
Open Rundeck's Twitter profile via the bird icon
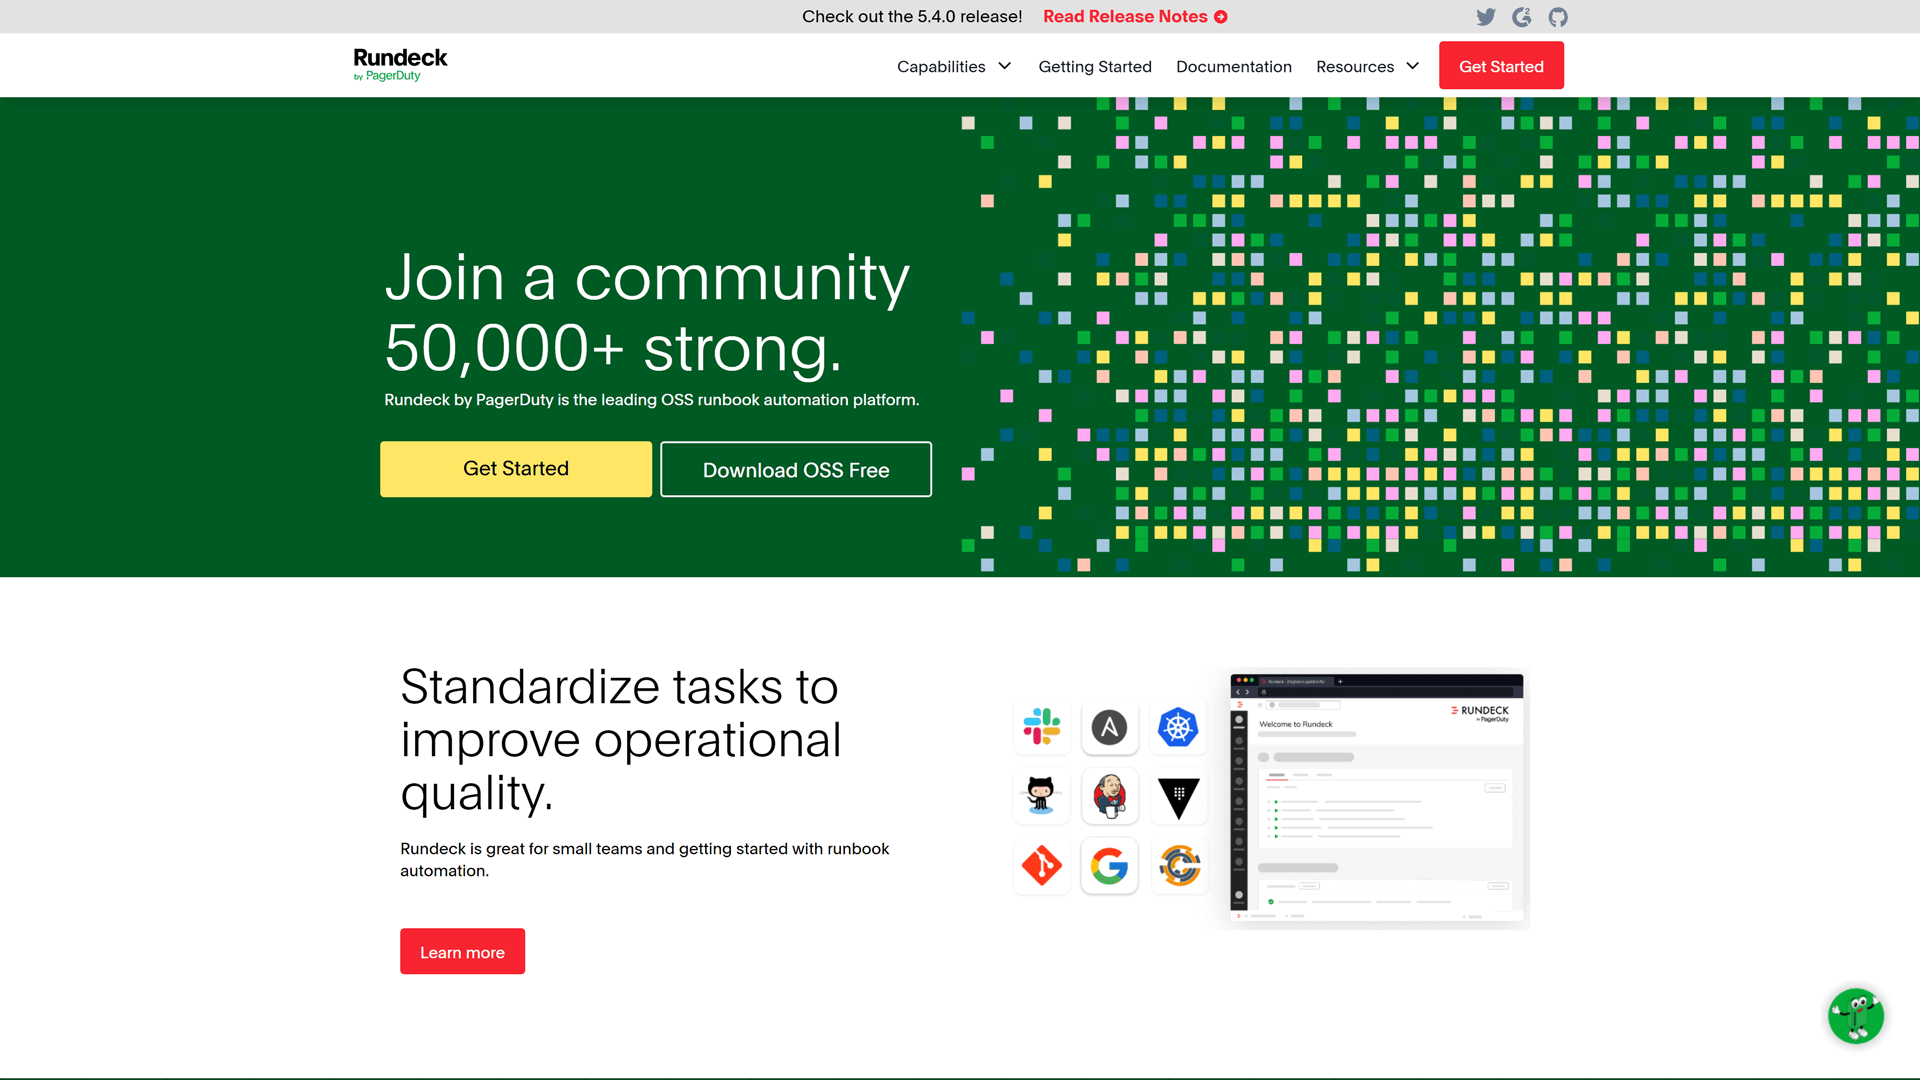[1485, 16]
